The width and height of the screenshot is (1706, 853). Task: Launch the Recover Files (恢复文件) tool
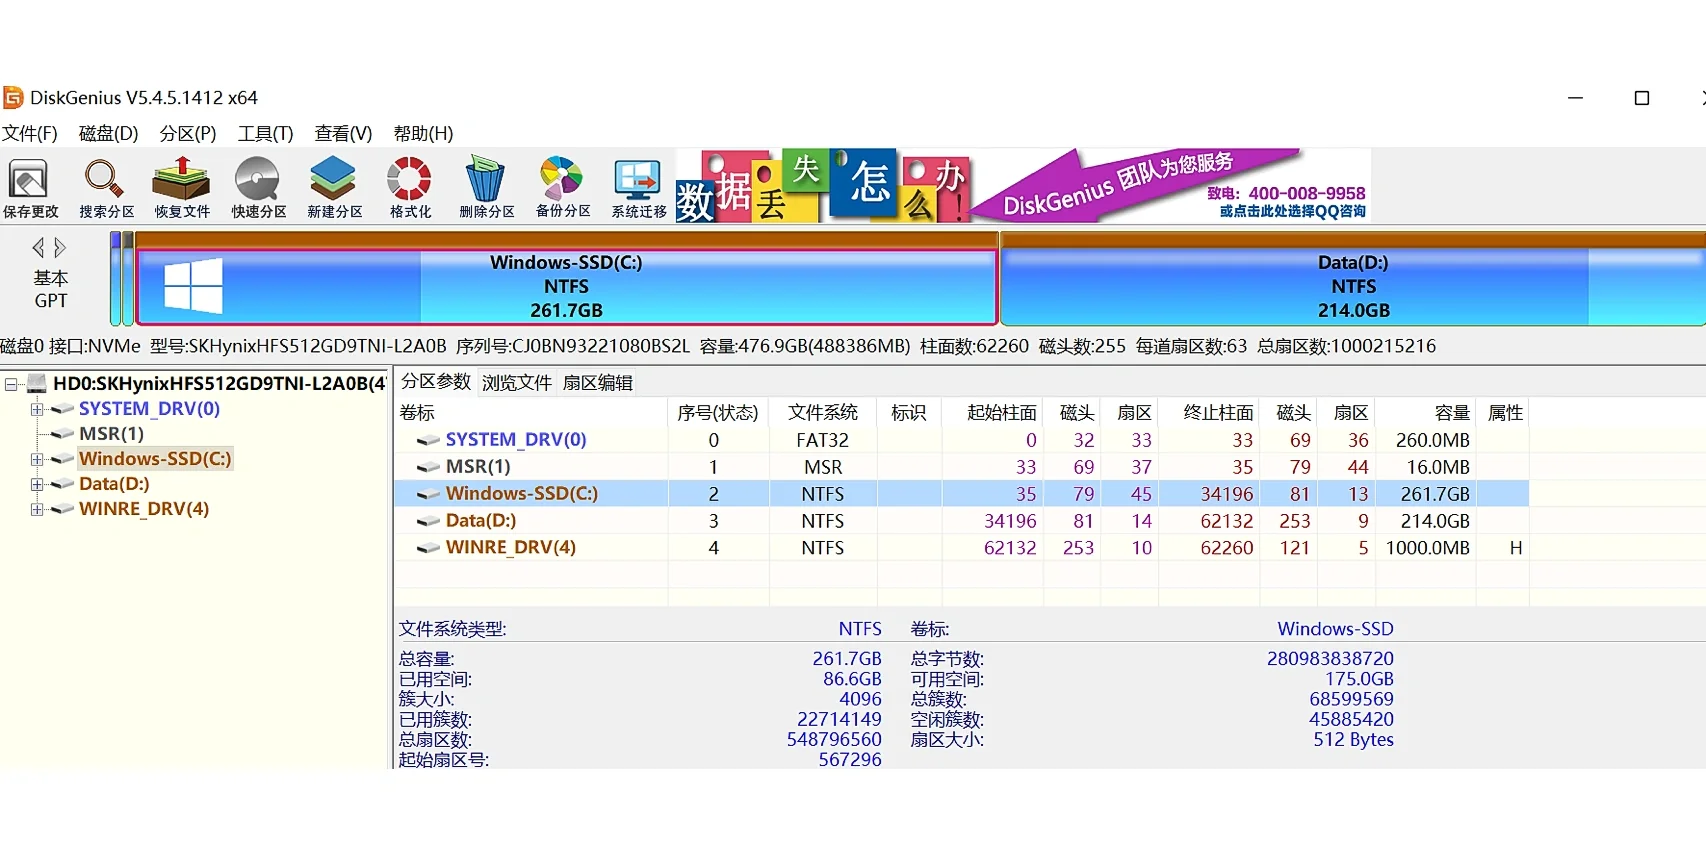pos(182,188)
